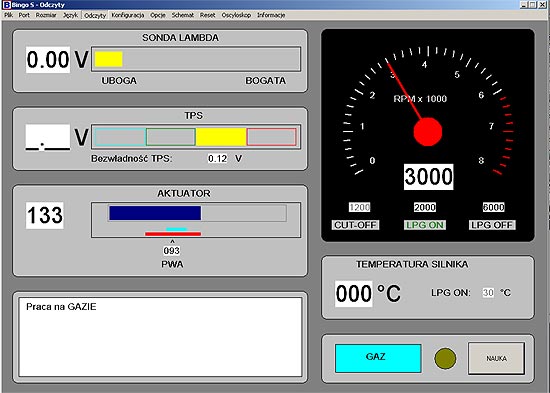550x393 pixels.
Task: Click the Bingo S app icon in the title bar
Action: [x=6, y=5]
